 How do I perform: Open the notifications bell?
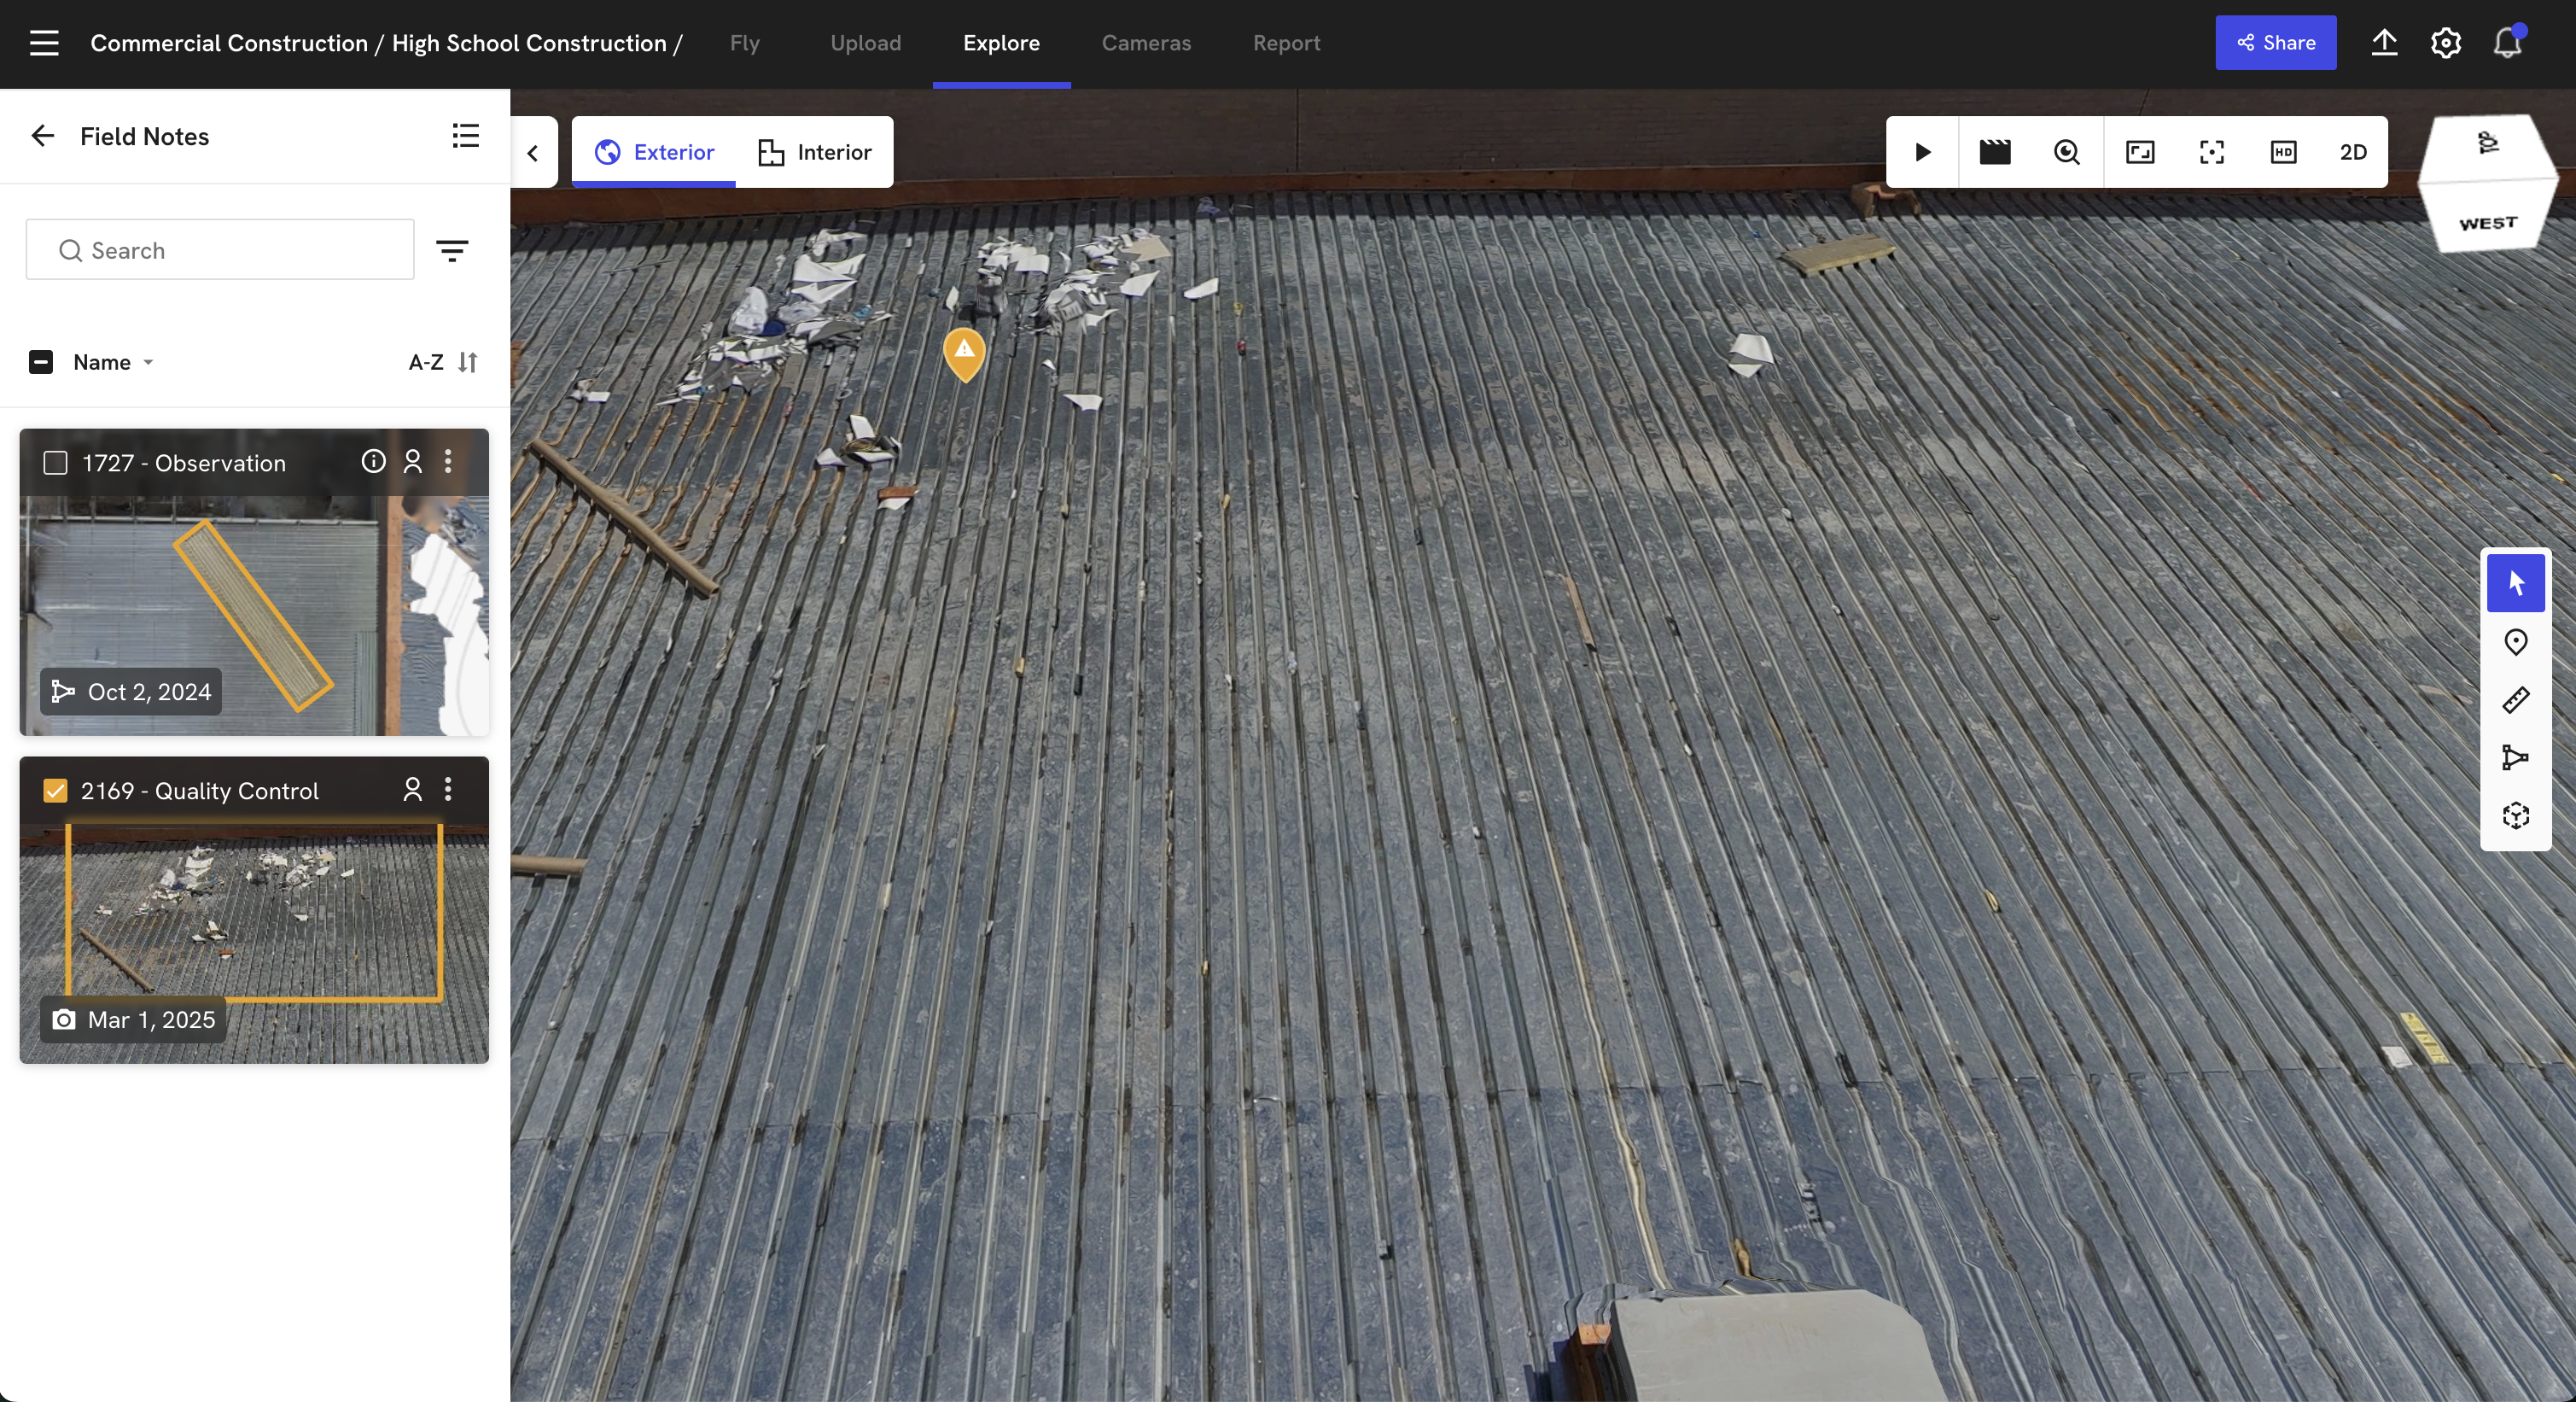point(2507,43)
